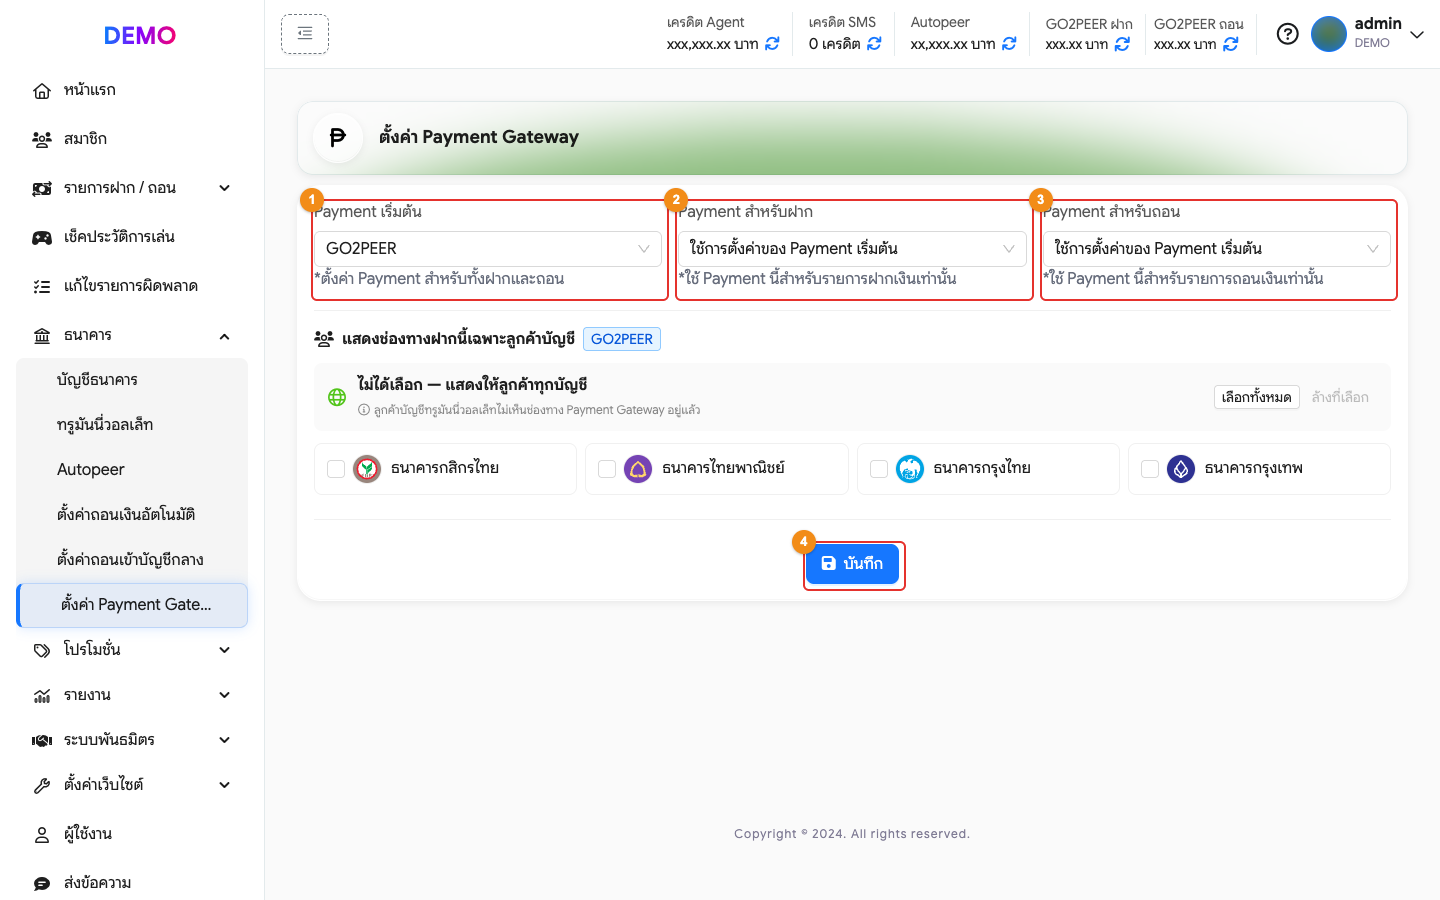Open the admin account dropdown arrow

click(x=1417, y=34)
